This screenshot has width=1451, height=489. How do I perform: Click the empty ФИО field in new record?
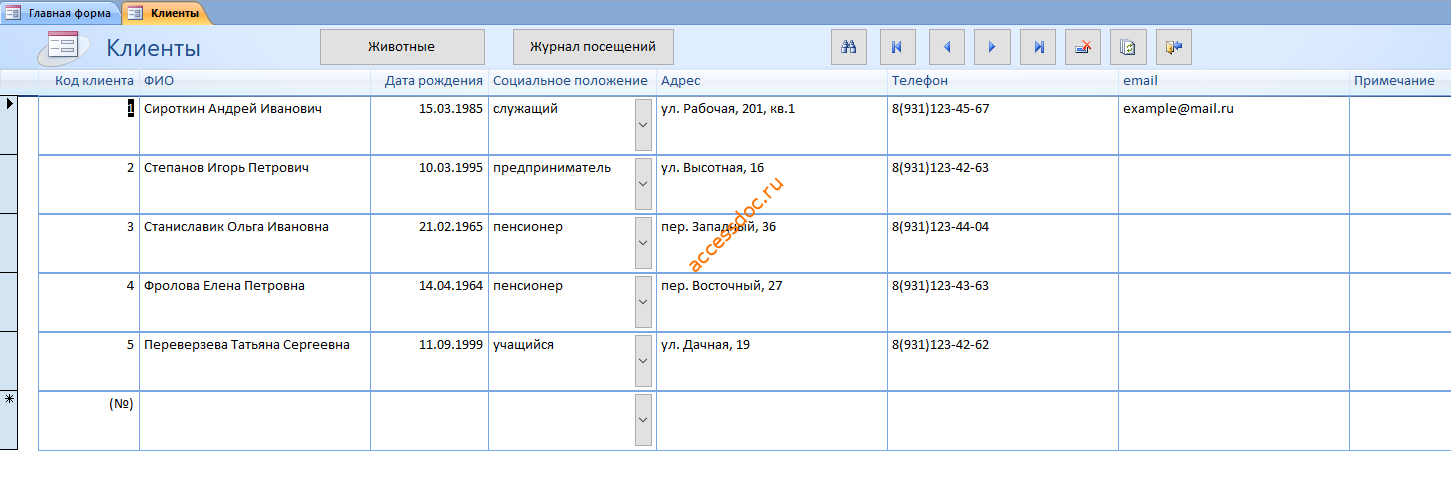tap(254, 420)
